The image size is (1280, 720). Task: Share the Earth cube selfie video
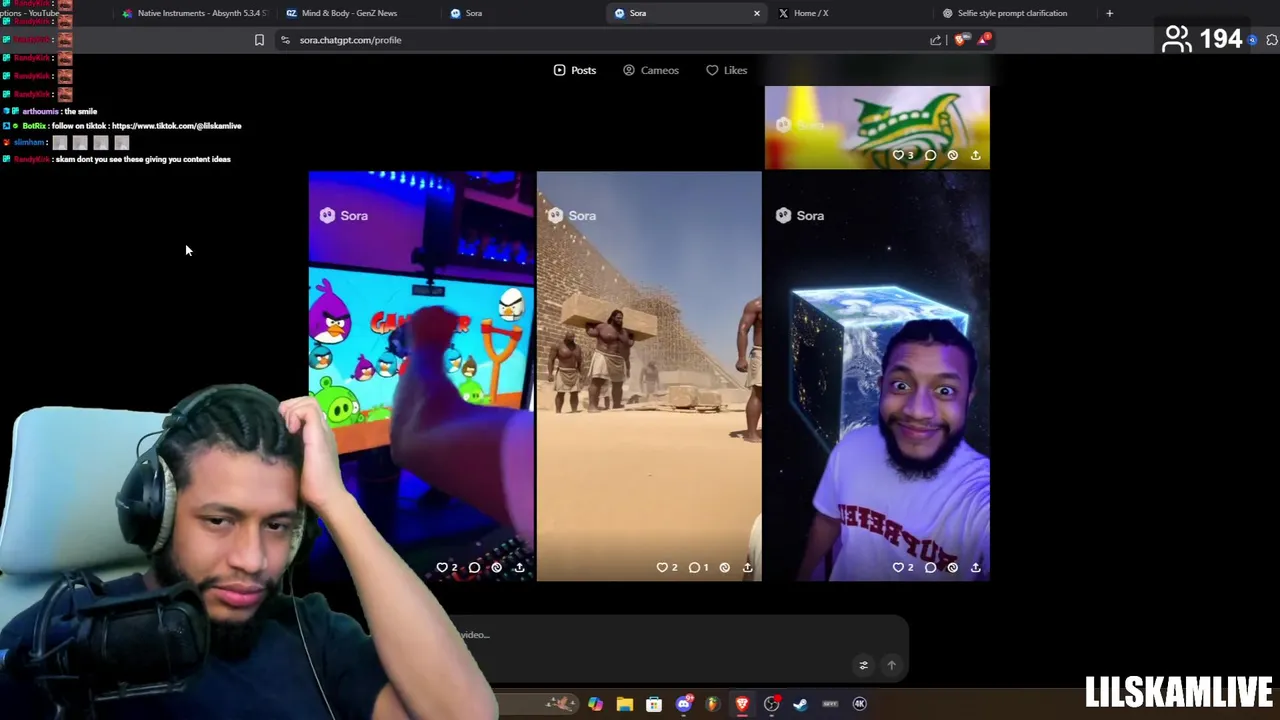pyautogui.click(x=975, y=567)
